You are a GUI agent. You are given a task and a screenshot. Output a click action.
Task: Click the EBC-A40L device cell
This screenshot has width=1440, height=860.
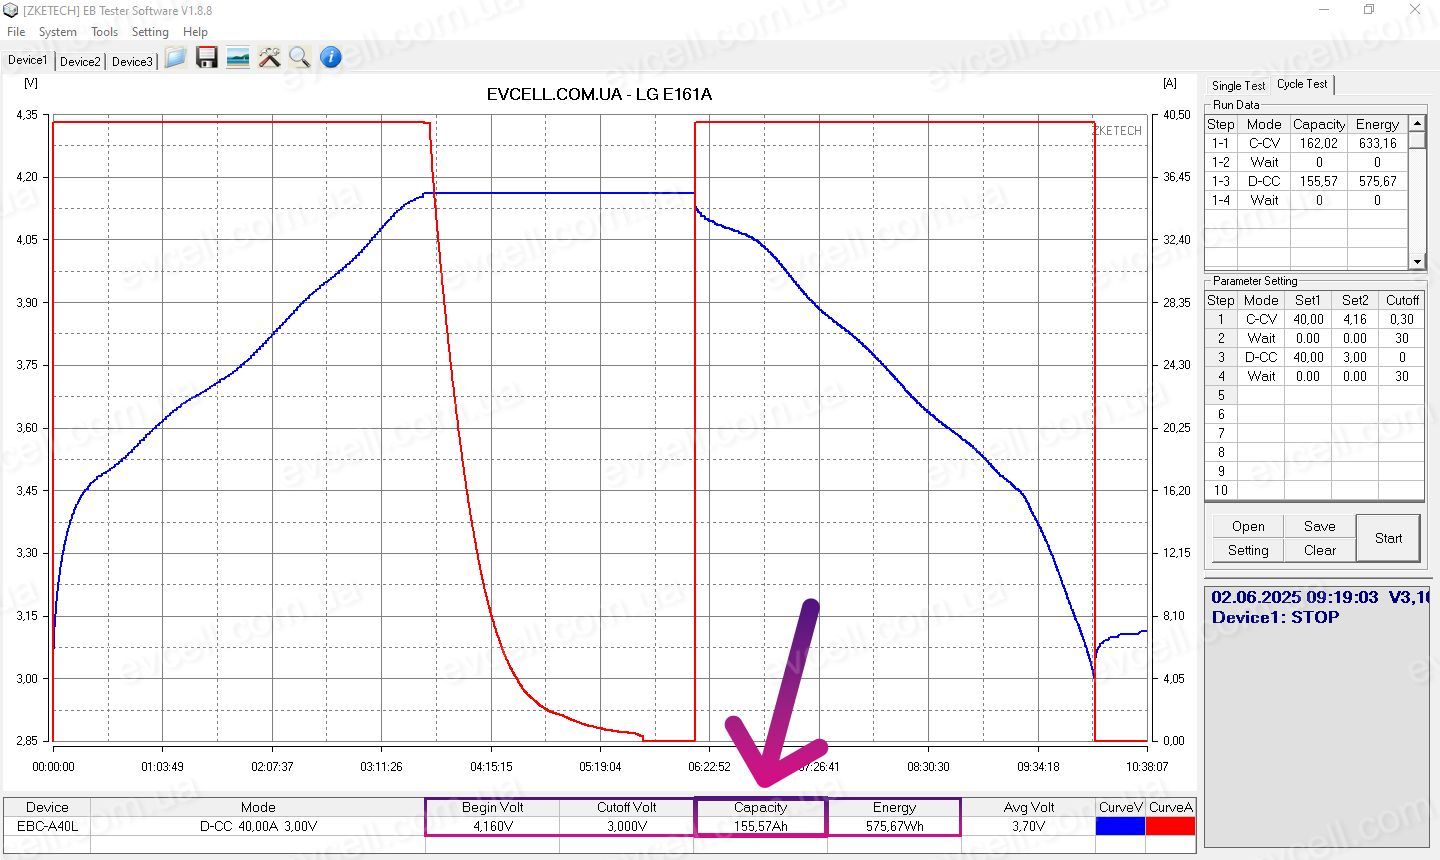47,826
